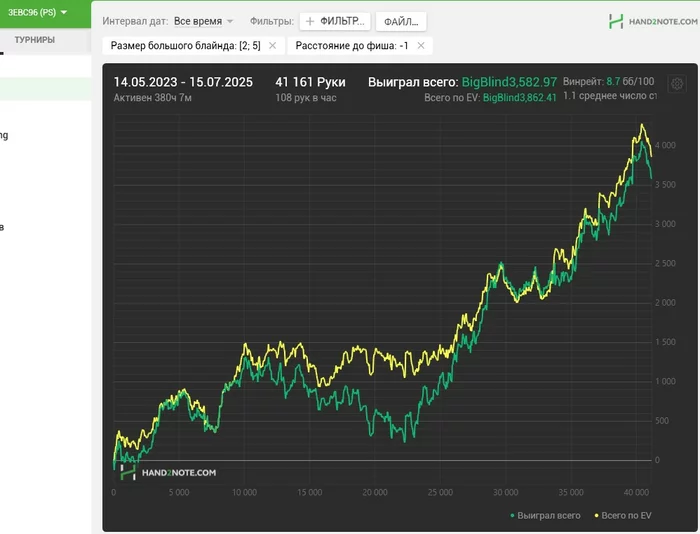The height and width of the screenshot is (534, 700).
Task: Toggle the Всего по EV legend series
Action: pos(623,516)
